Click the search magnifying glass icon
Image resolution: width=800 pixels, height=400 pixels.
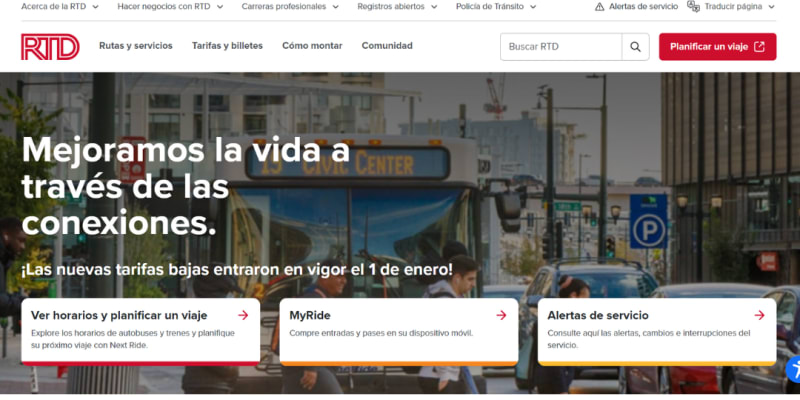(x=635, y=47)
